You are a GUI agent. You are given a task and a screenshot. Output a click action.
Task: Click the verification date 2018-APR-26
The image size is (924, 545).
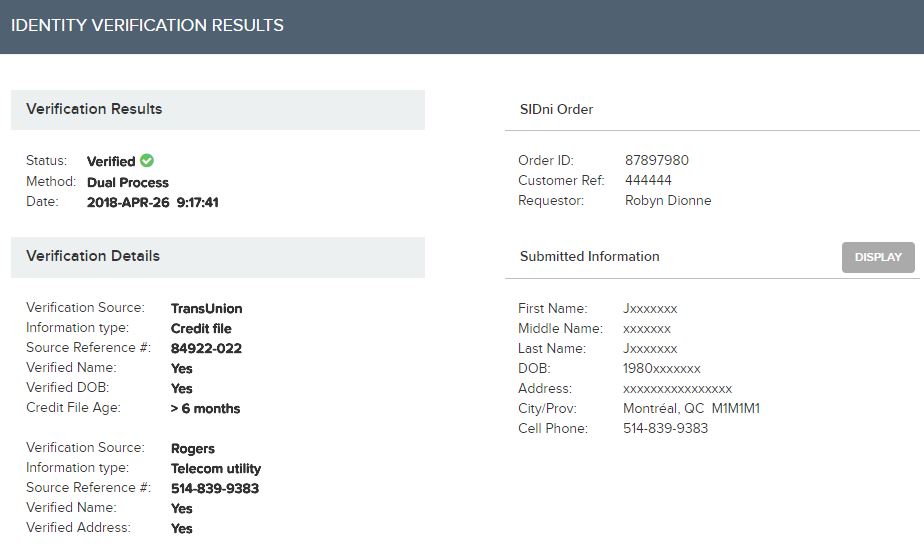coord(128,203)
